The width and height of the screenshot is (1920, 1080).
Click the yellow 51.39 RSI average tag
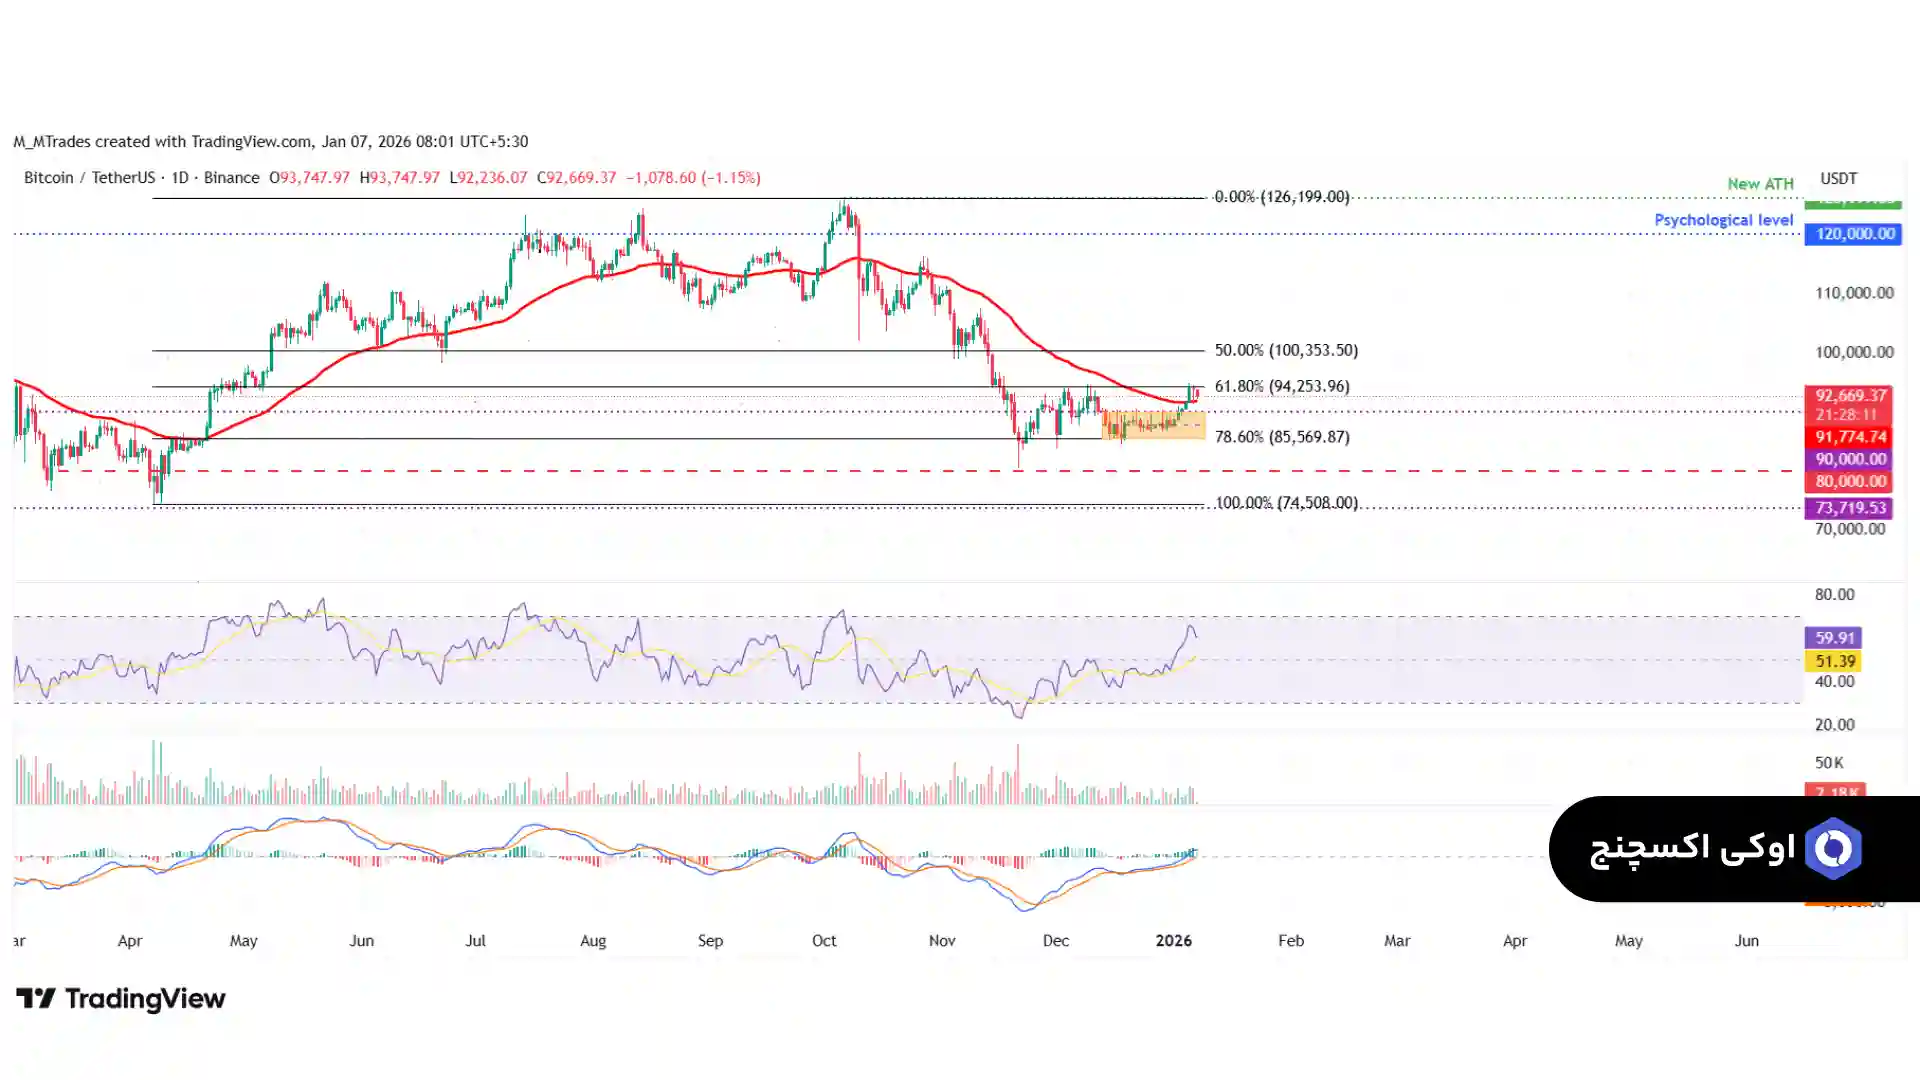pos(1834,662)
